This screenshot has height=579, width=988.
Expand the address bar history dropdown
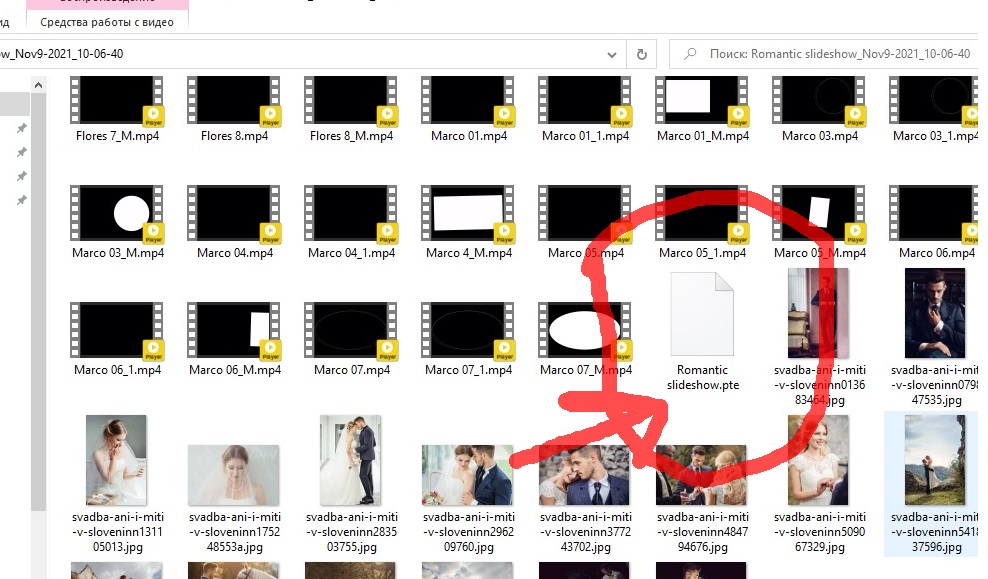(x=611, y=54)
